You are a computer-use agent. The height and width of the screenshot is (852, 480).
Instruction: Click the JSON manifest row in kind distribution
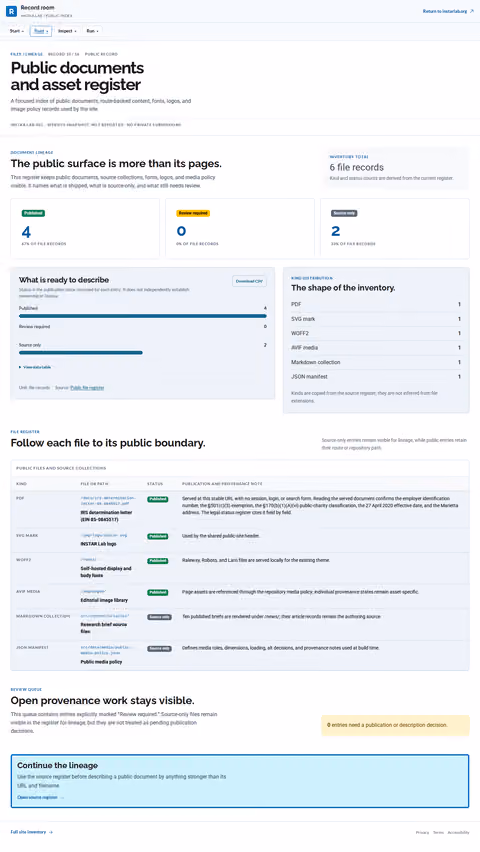click(376, 377)
